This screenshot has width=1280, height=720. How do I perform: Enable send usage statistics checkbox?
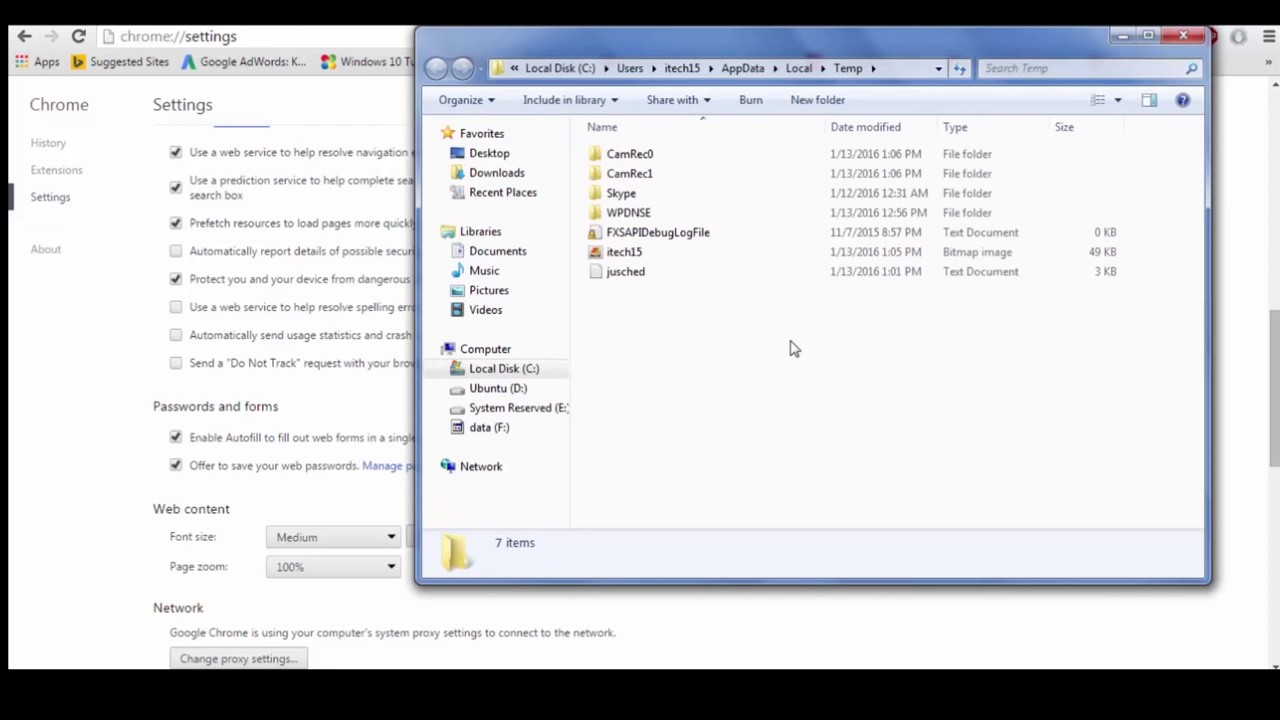click(176, 335)
